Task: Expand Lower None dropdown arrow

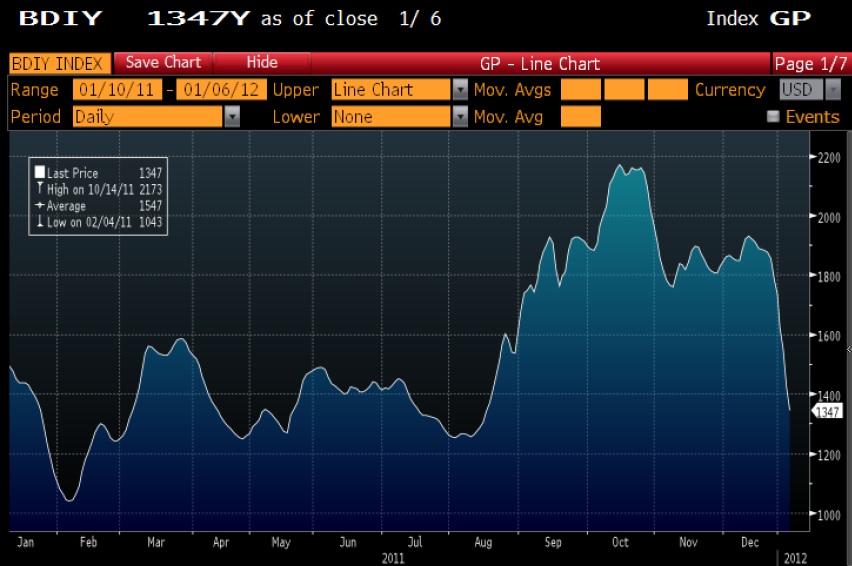Action: (x=460, y=116)
